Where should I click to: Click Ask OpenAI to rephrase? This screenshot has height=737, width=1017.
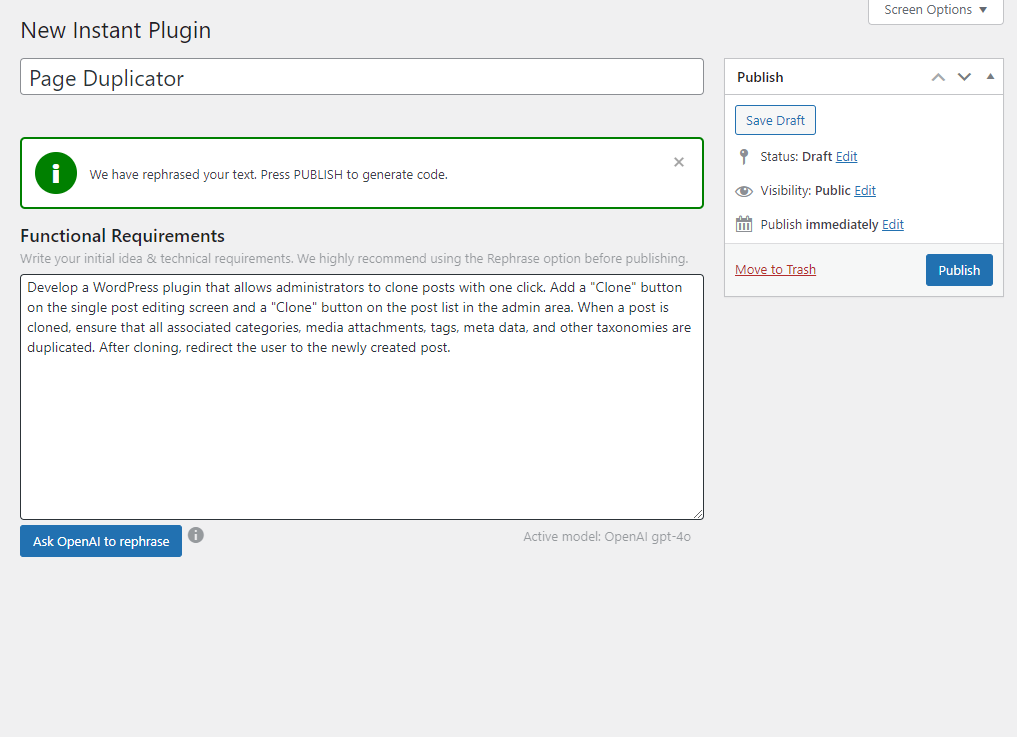pos(100,541)
